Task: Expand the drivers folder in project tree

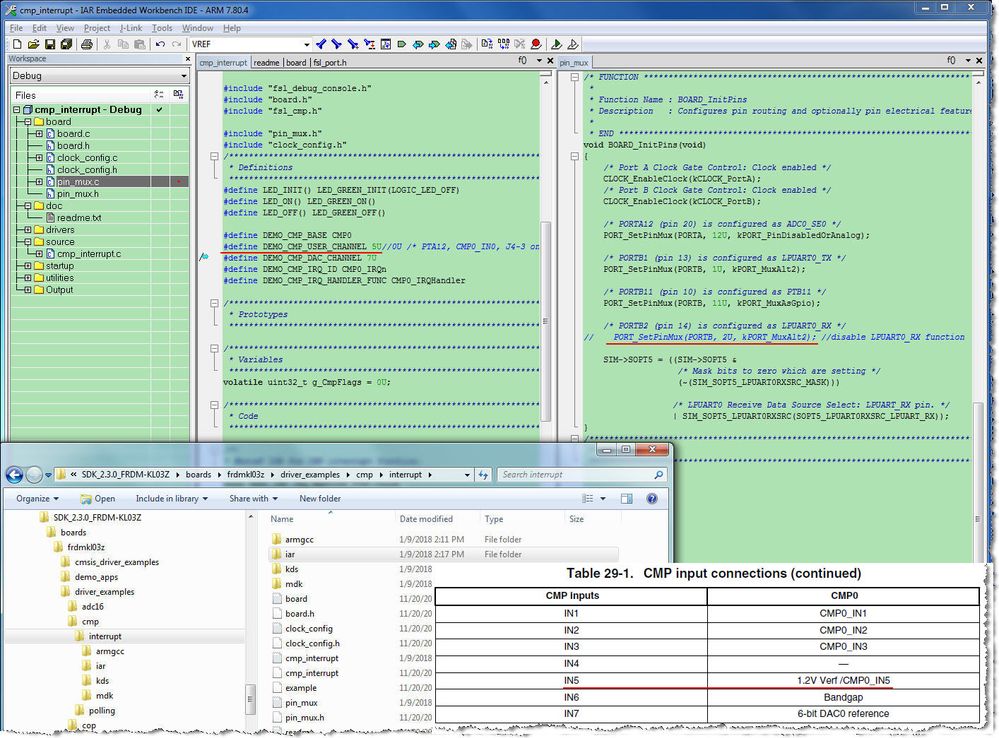Action: (26, 230)
